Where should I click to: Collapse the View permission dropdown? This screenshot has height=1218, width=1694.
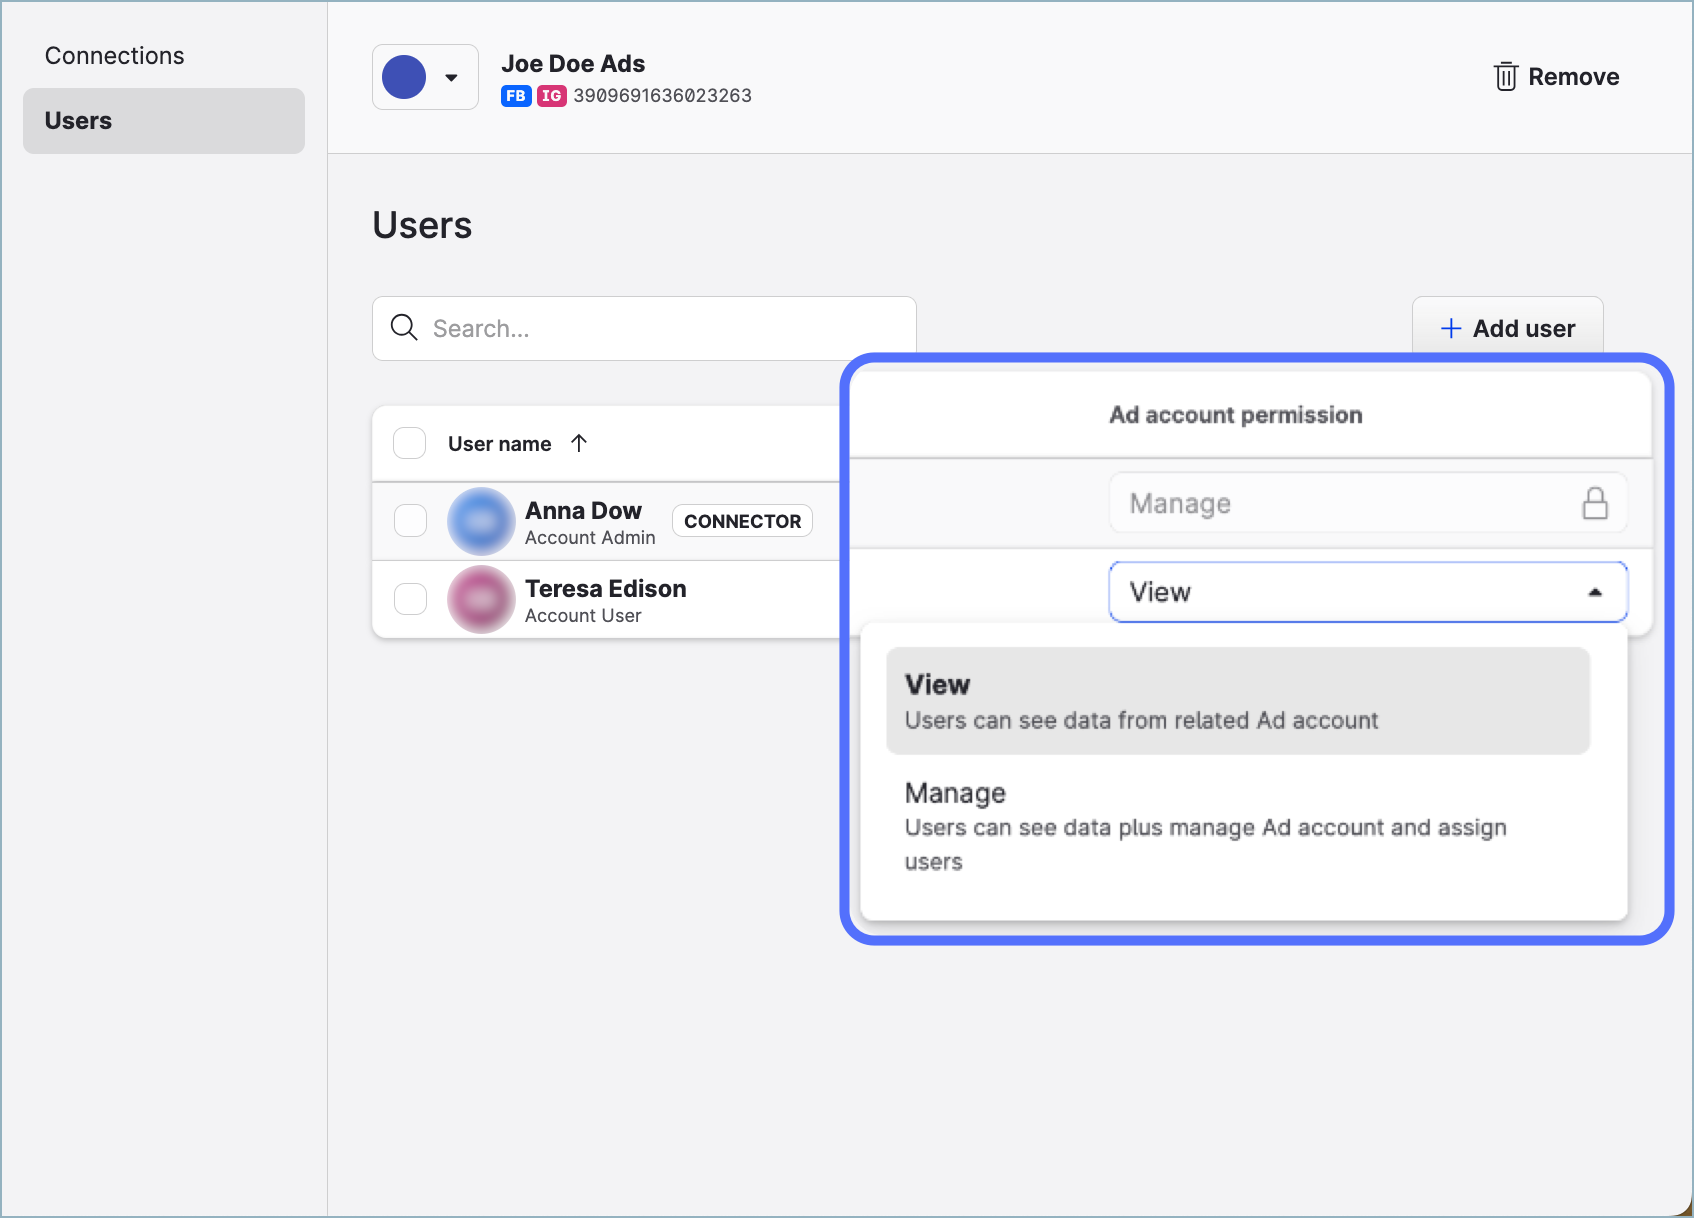[x=1594, y=592]
